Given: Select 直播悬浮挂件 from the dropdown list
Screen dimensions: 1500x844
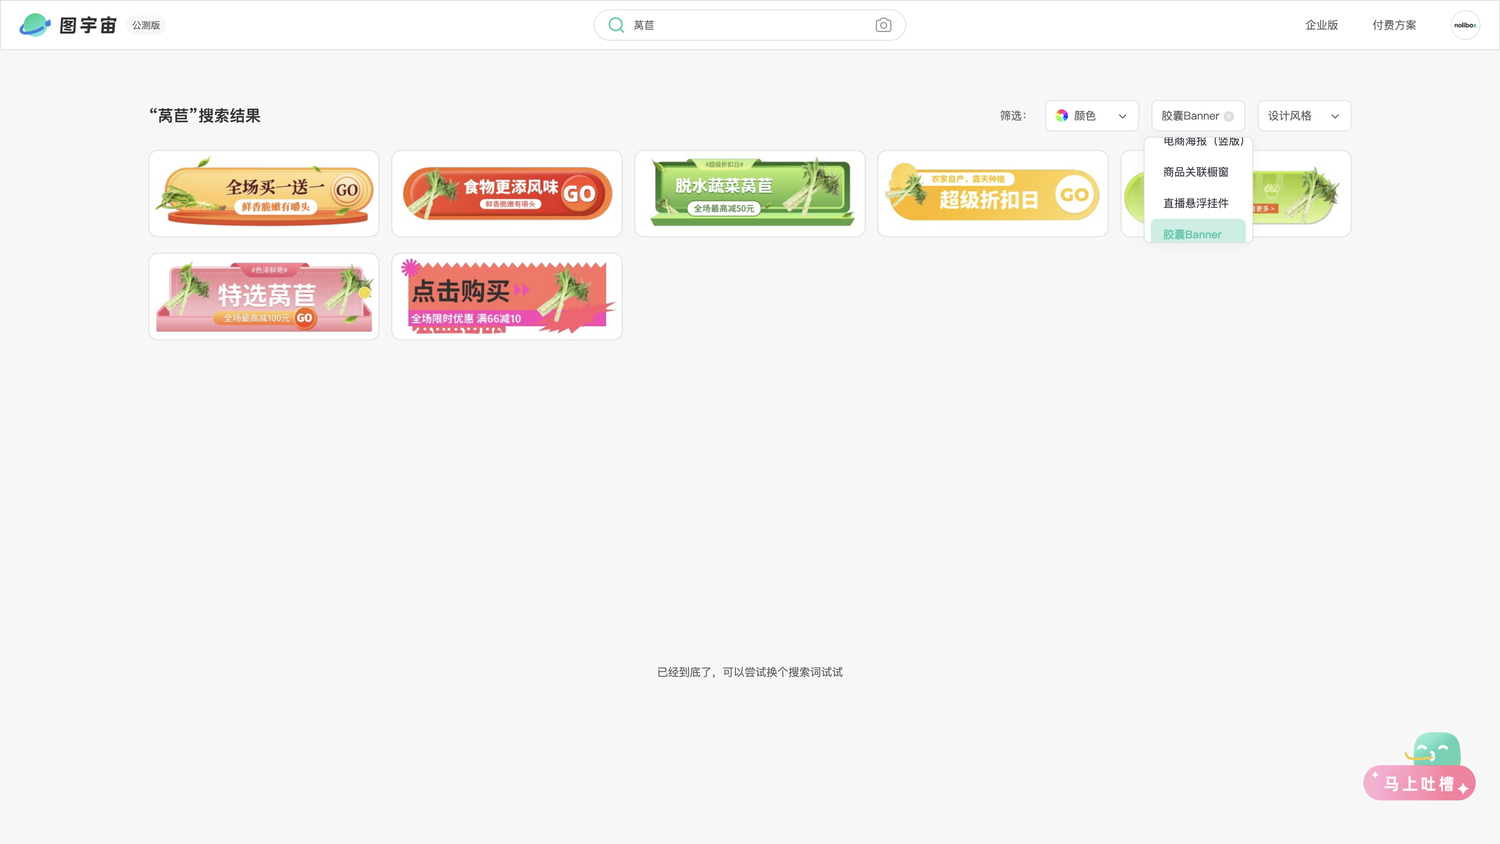Looking at the screenshot, I should [1196, 203].
